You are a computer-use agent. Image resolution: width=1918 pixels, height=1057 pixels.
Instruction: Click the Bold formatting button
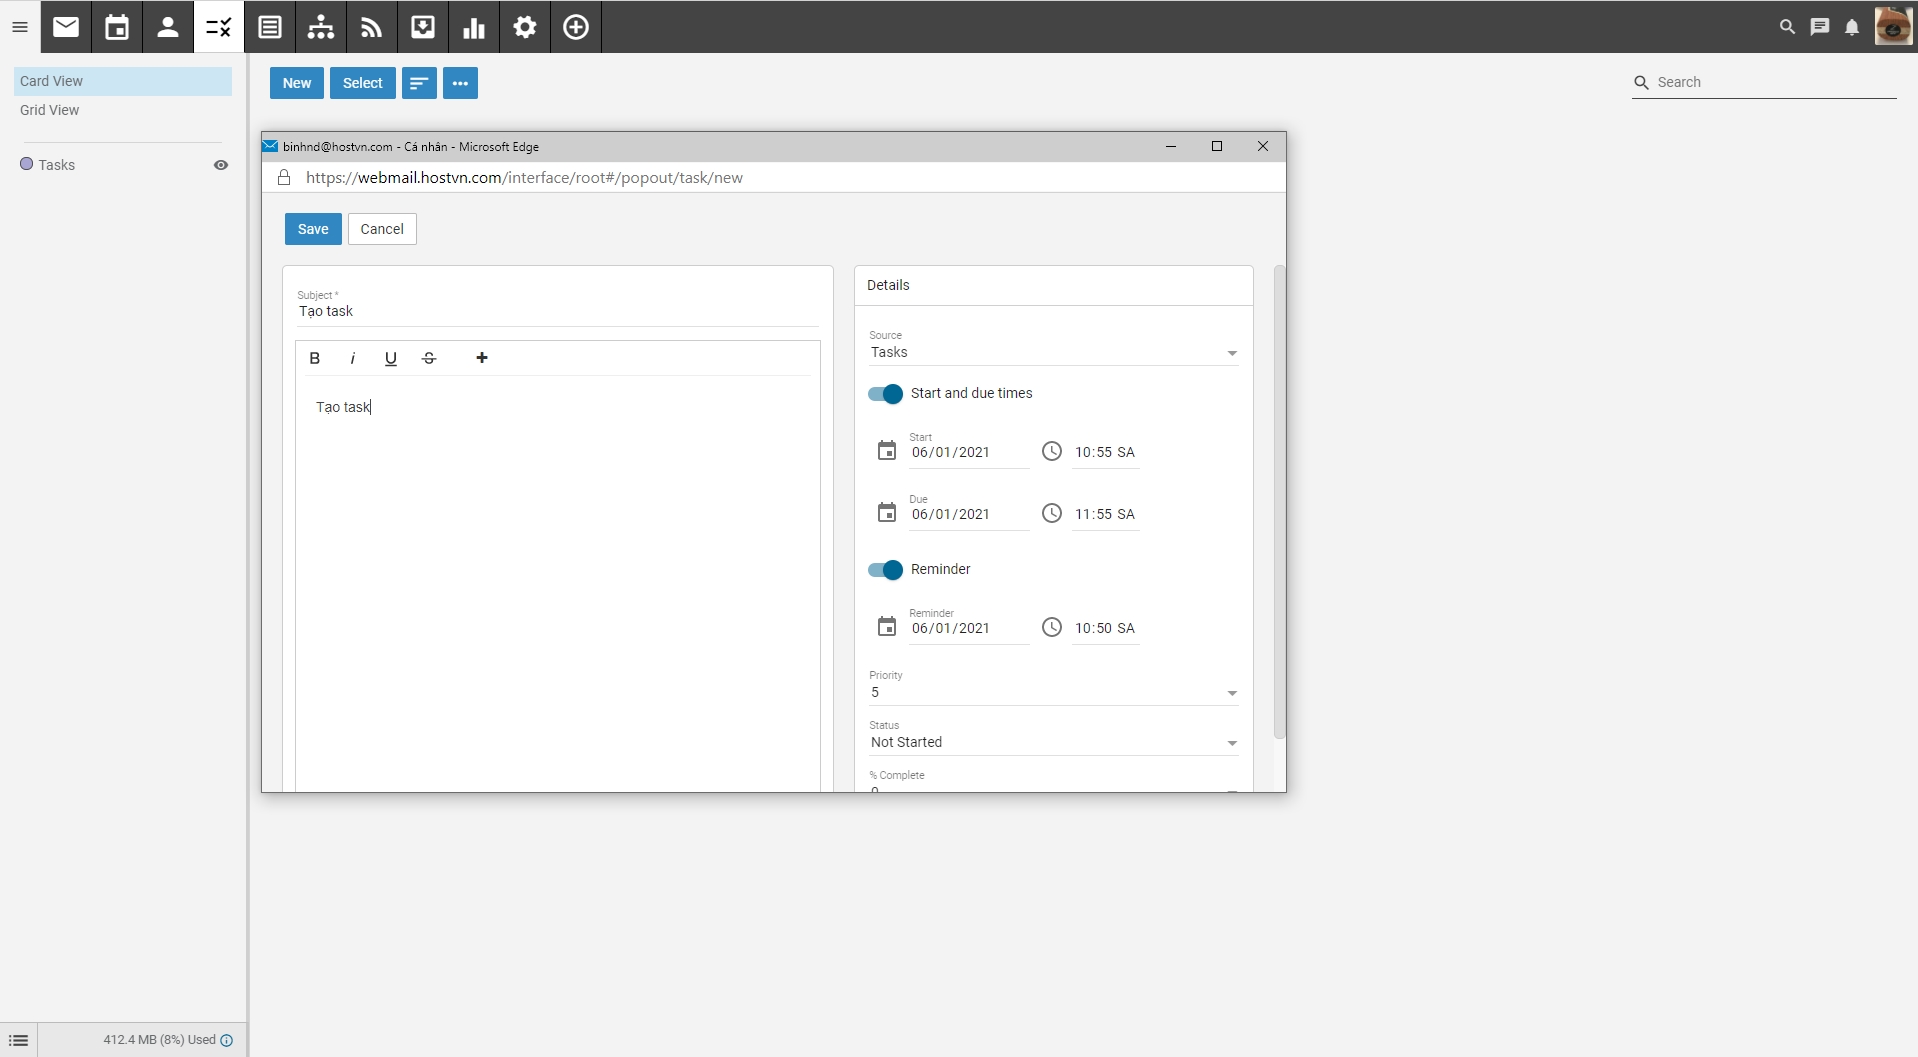315,358
